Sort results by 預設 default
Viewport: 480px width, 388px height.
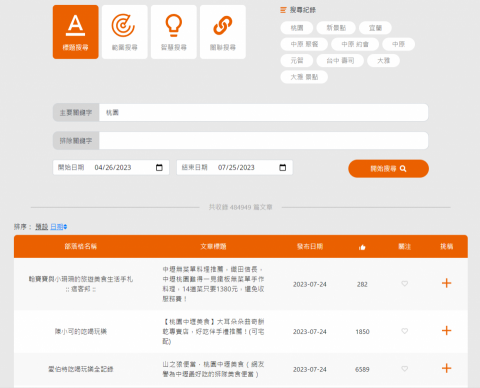coord(42,227)
